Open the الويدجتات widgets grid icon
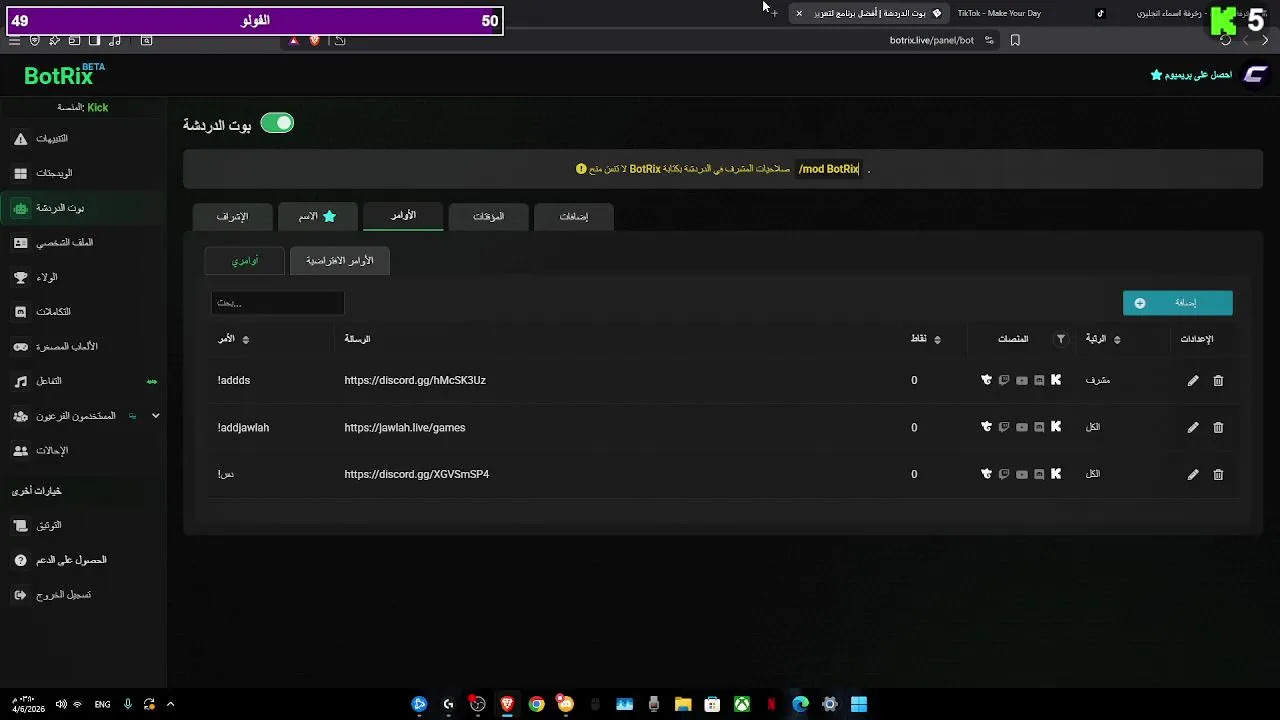 (20, 173)
